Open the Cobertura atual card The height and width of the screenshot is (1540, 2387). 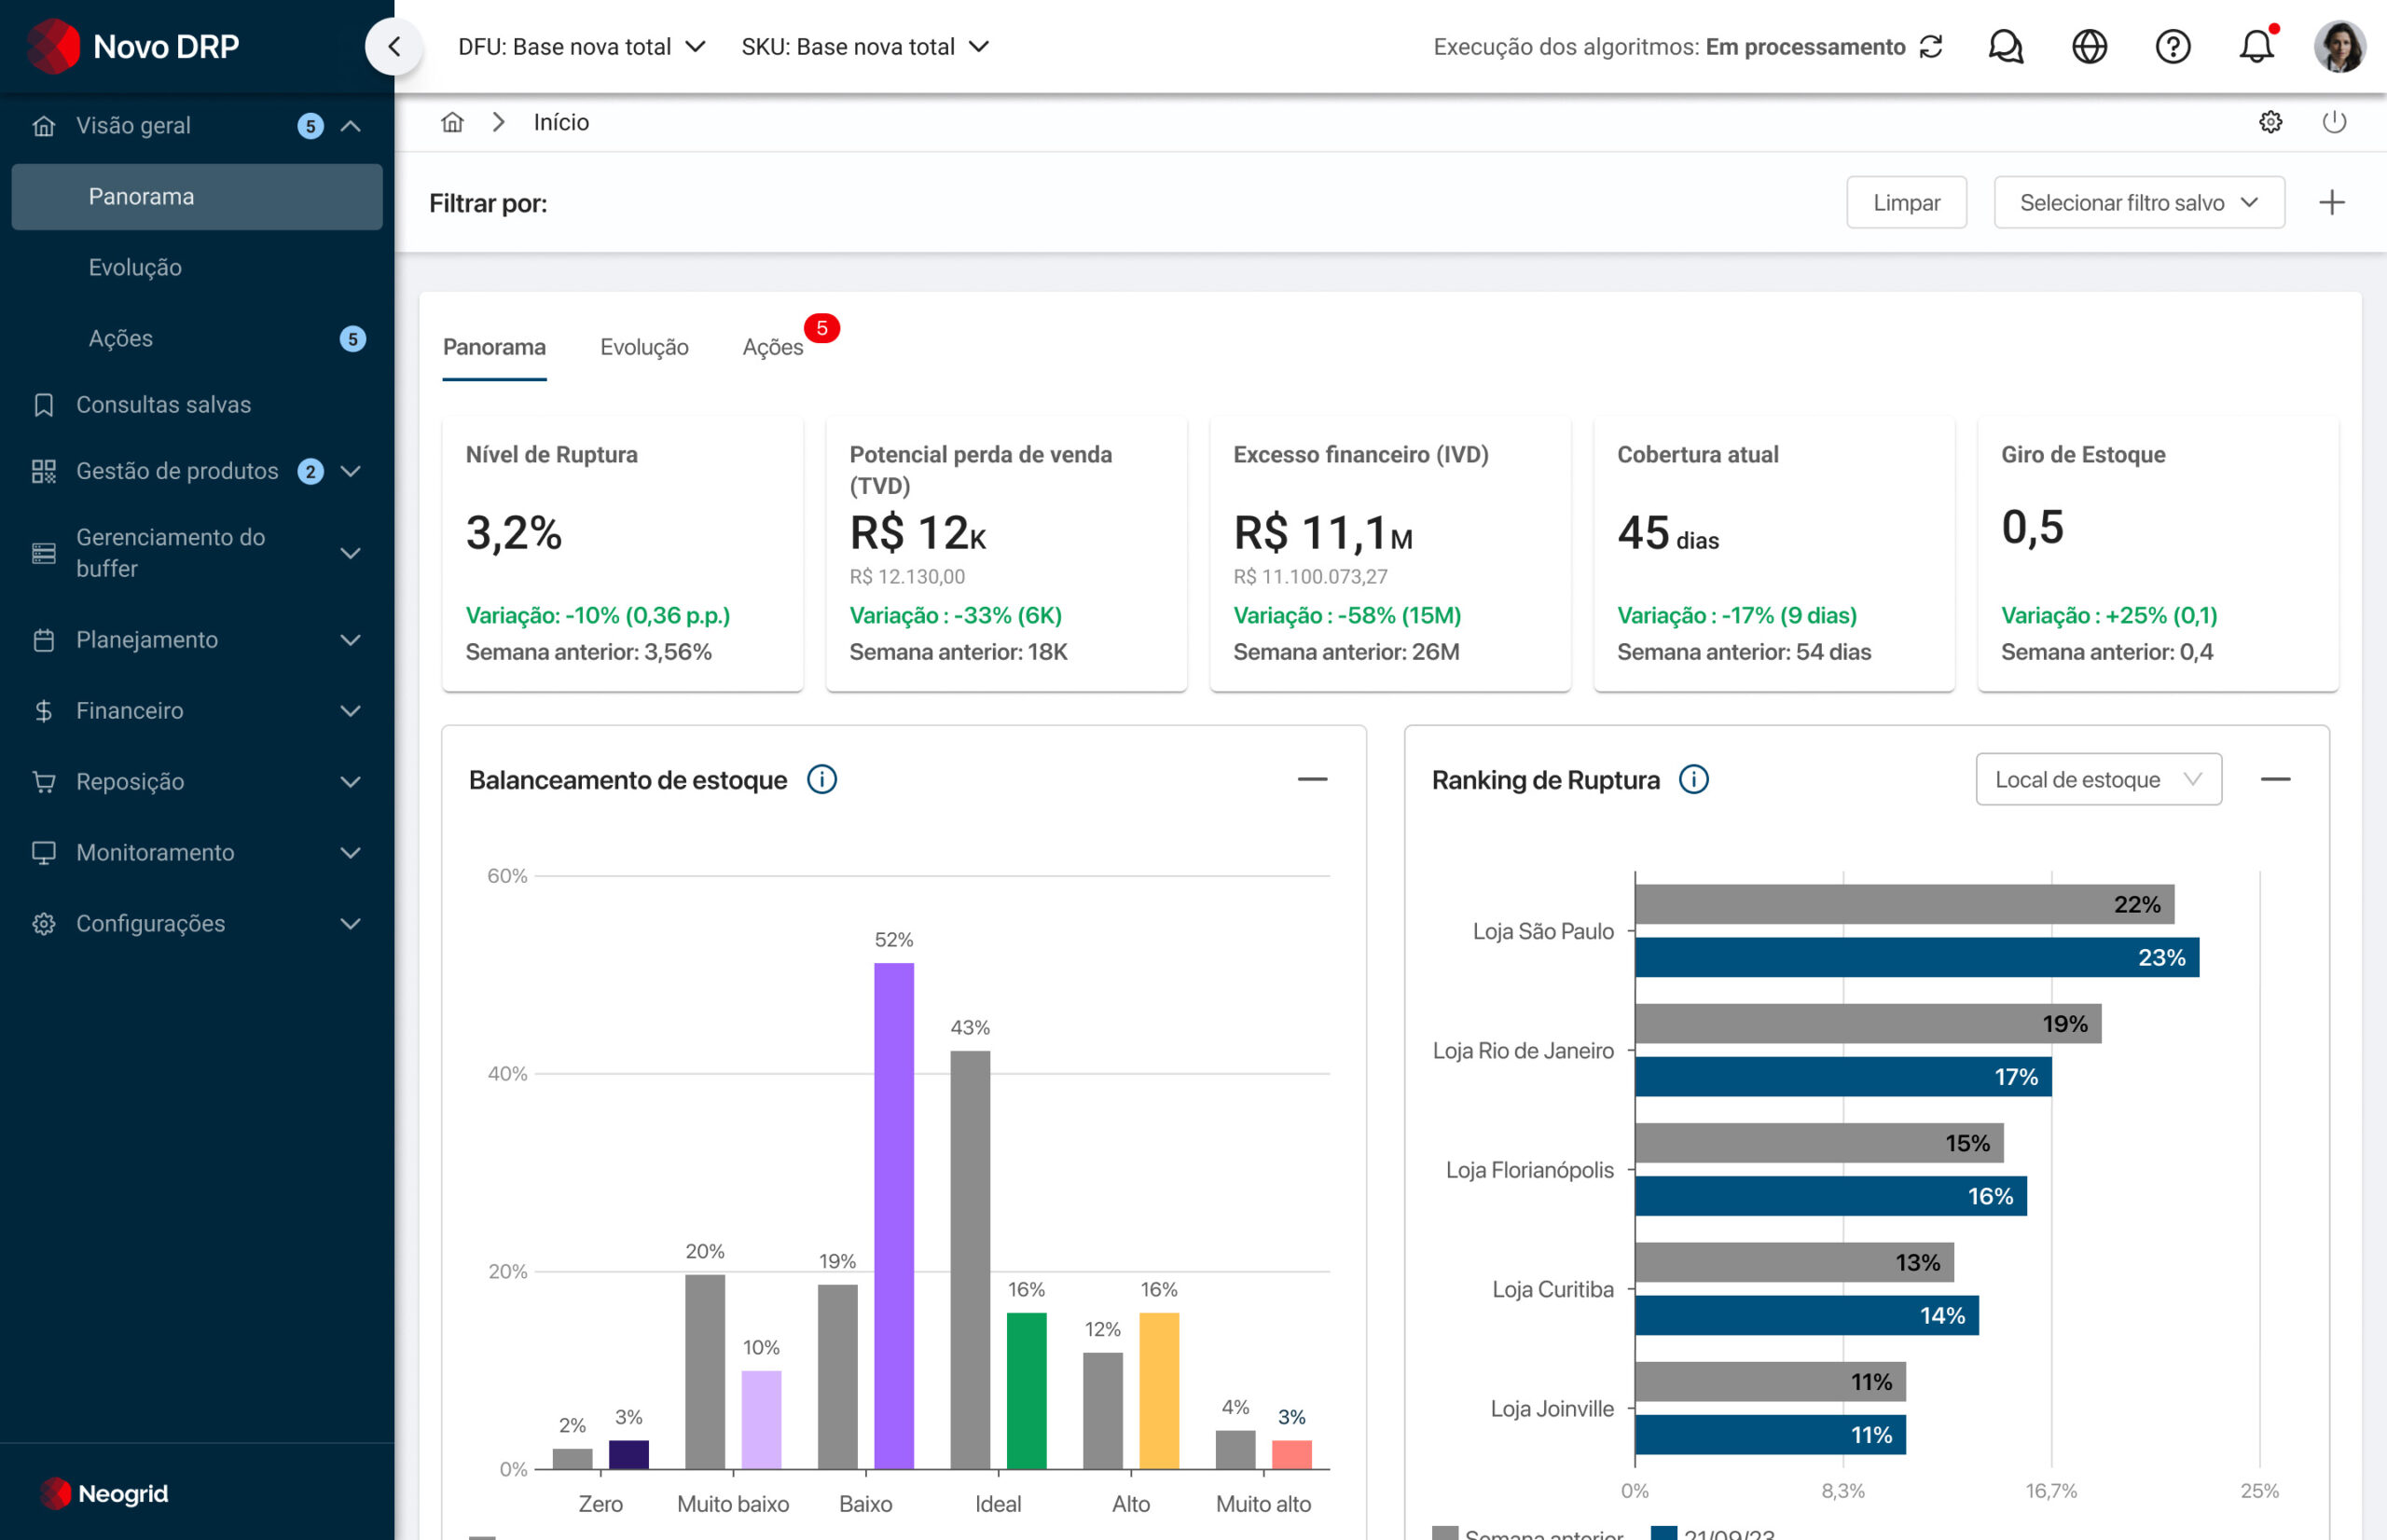(x=1774, y=554)
